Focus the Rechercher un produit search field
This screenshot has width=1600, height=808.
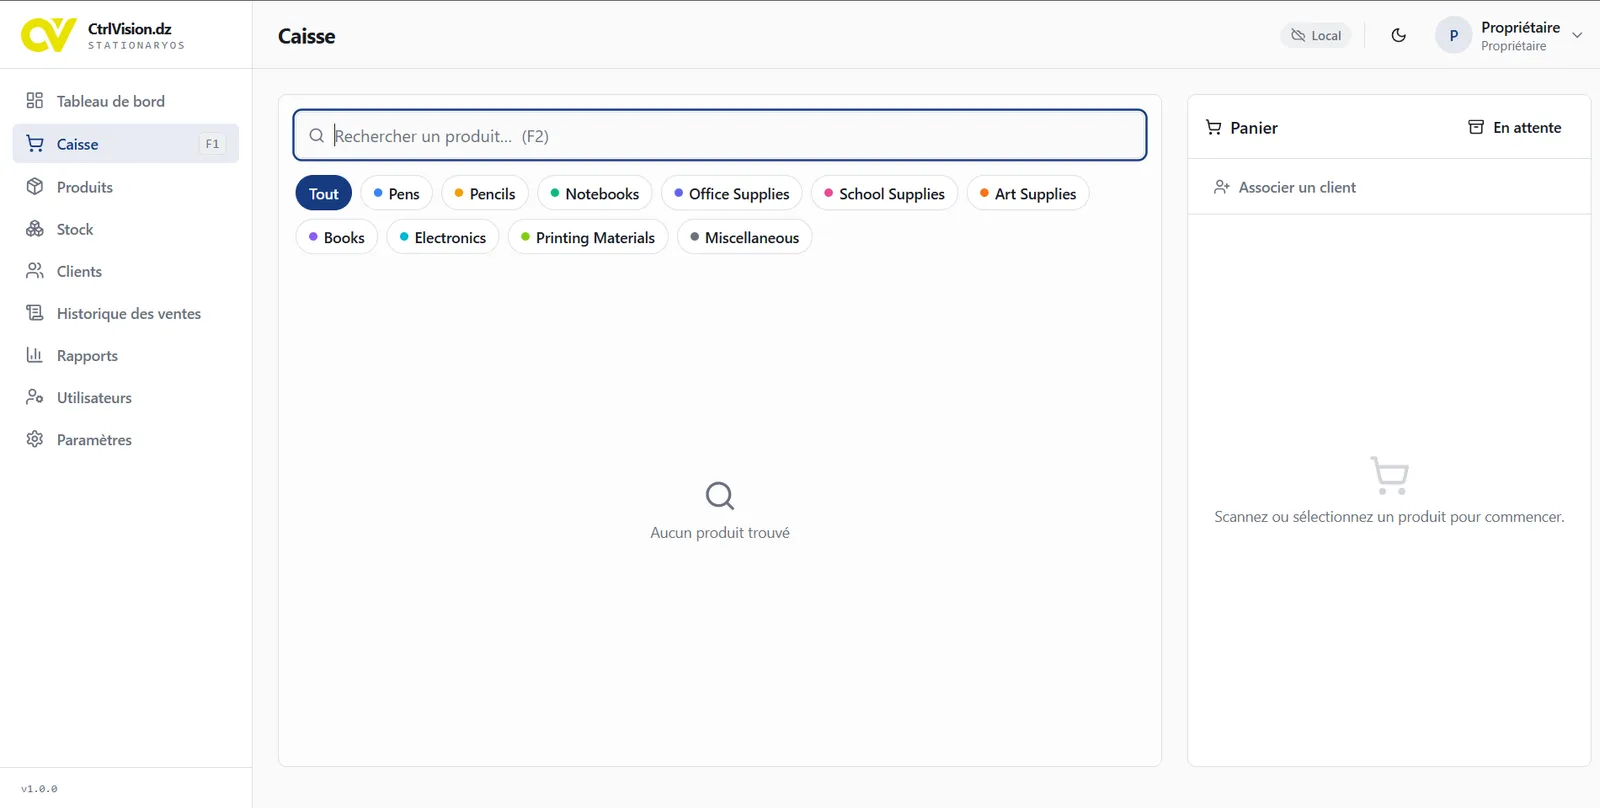point(720,135)
